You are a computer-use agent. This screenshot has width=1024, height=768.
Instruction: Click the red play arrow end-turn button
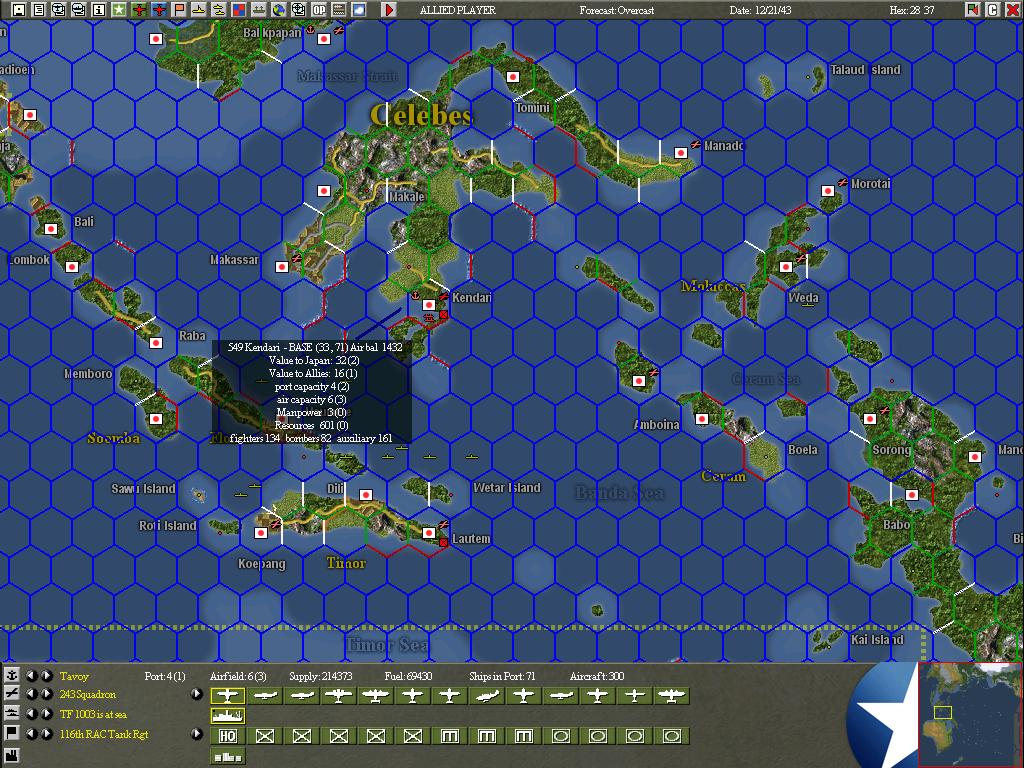(389, 9)
